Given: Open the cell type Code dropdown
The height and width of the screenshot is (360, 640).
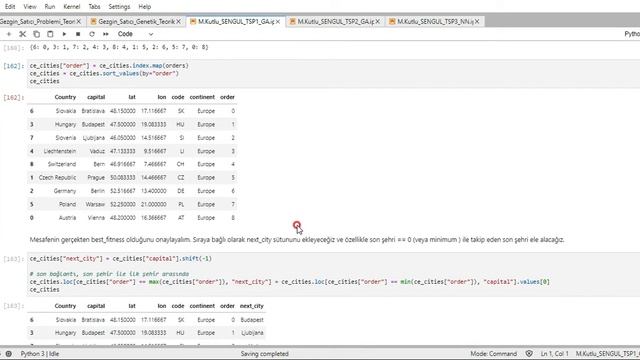Looking at the screenshot, I should click(135, 34).
